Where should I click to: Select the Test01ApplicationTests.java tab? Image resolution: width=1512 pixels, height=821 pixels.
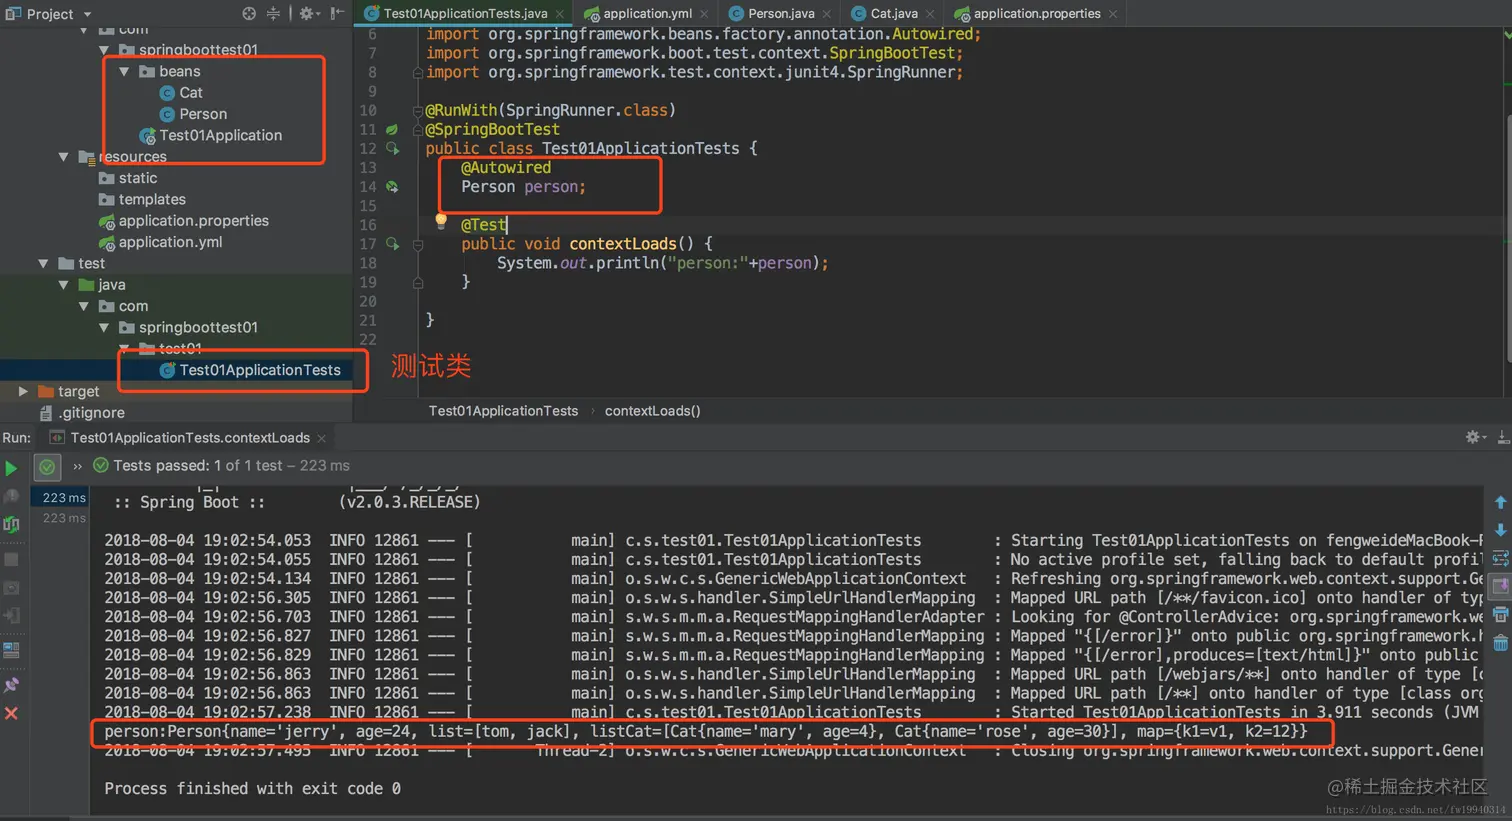point(465,13)
